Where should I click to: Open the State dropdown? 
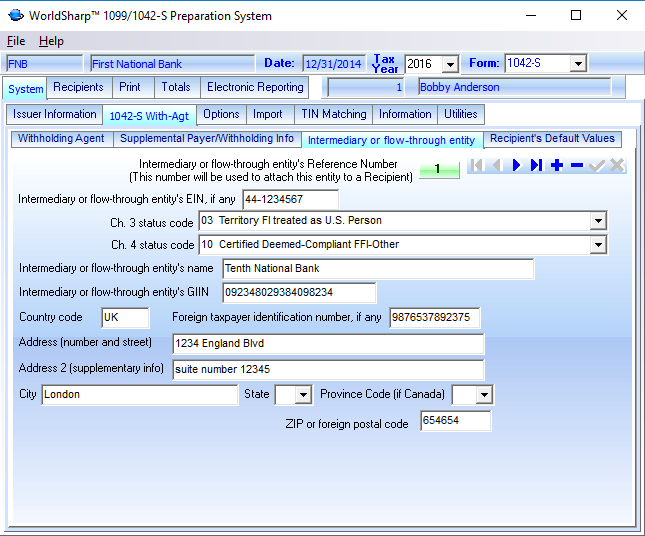pyautogui.click(x=303, y=395)
